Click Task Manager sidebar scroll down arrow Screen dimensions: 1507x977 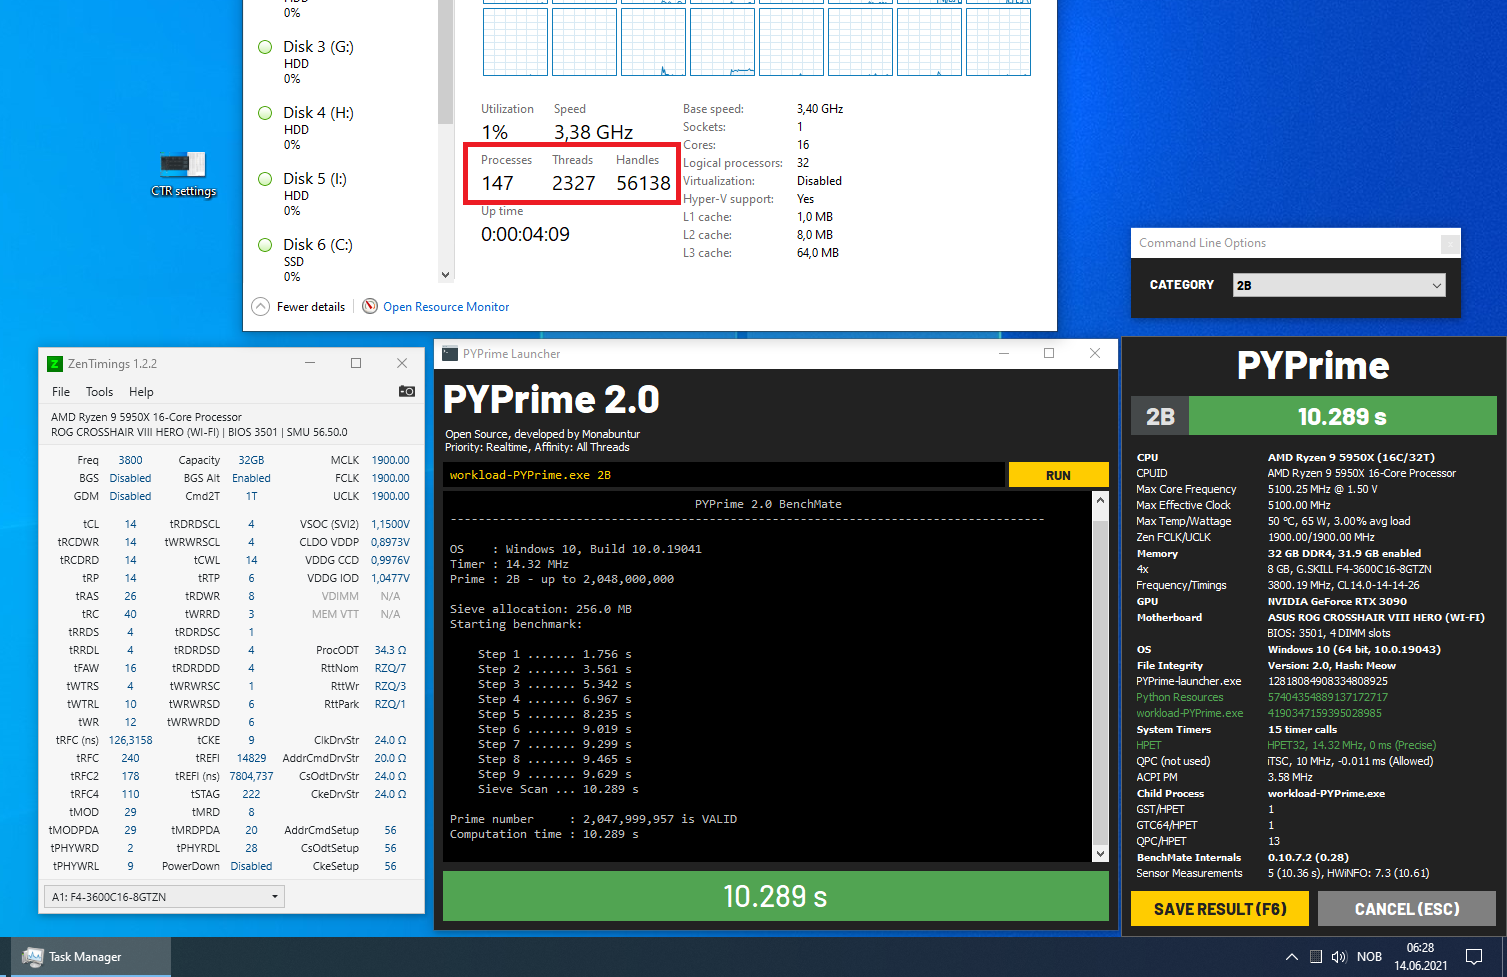pos(446,275)
